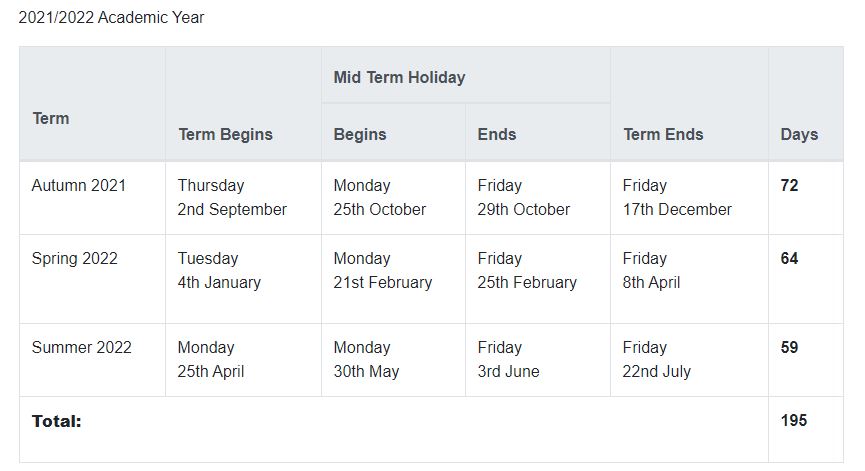Click the "Mid Term Holiday" header cell
This screenshot has height=471, width=865.
pos(399,77)
